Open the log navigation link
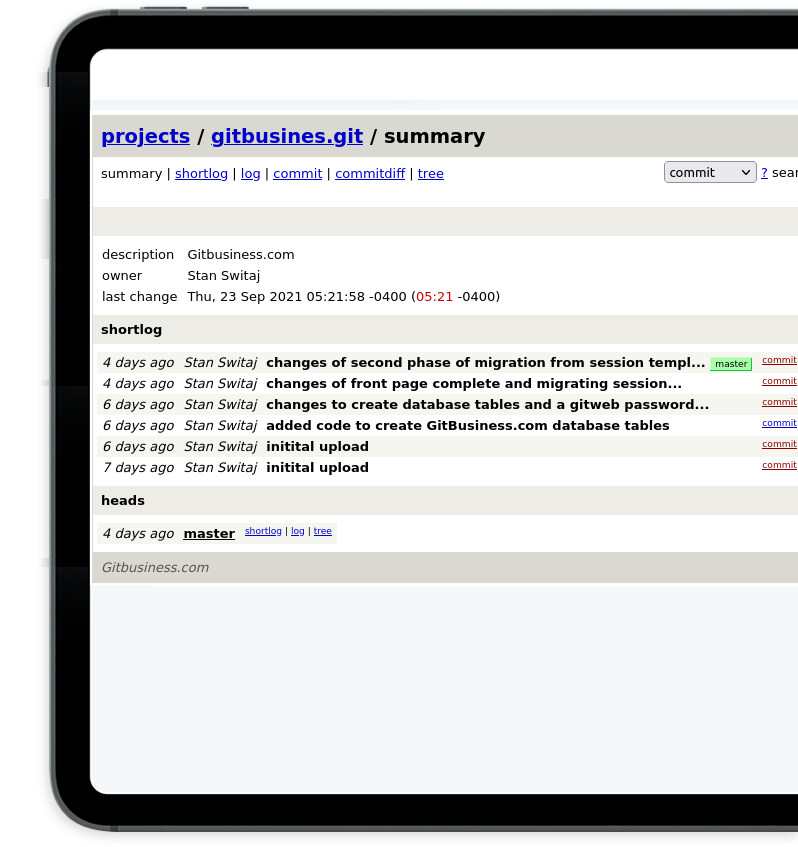The height and width of the screenshot is (847, 798). tap(250, 173)
